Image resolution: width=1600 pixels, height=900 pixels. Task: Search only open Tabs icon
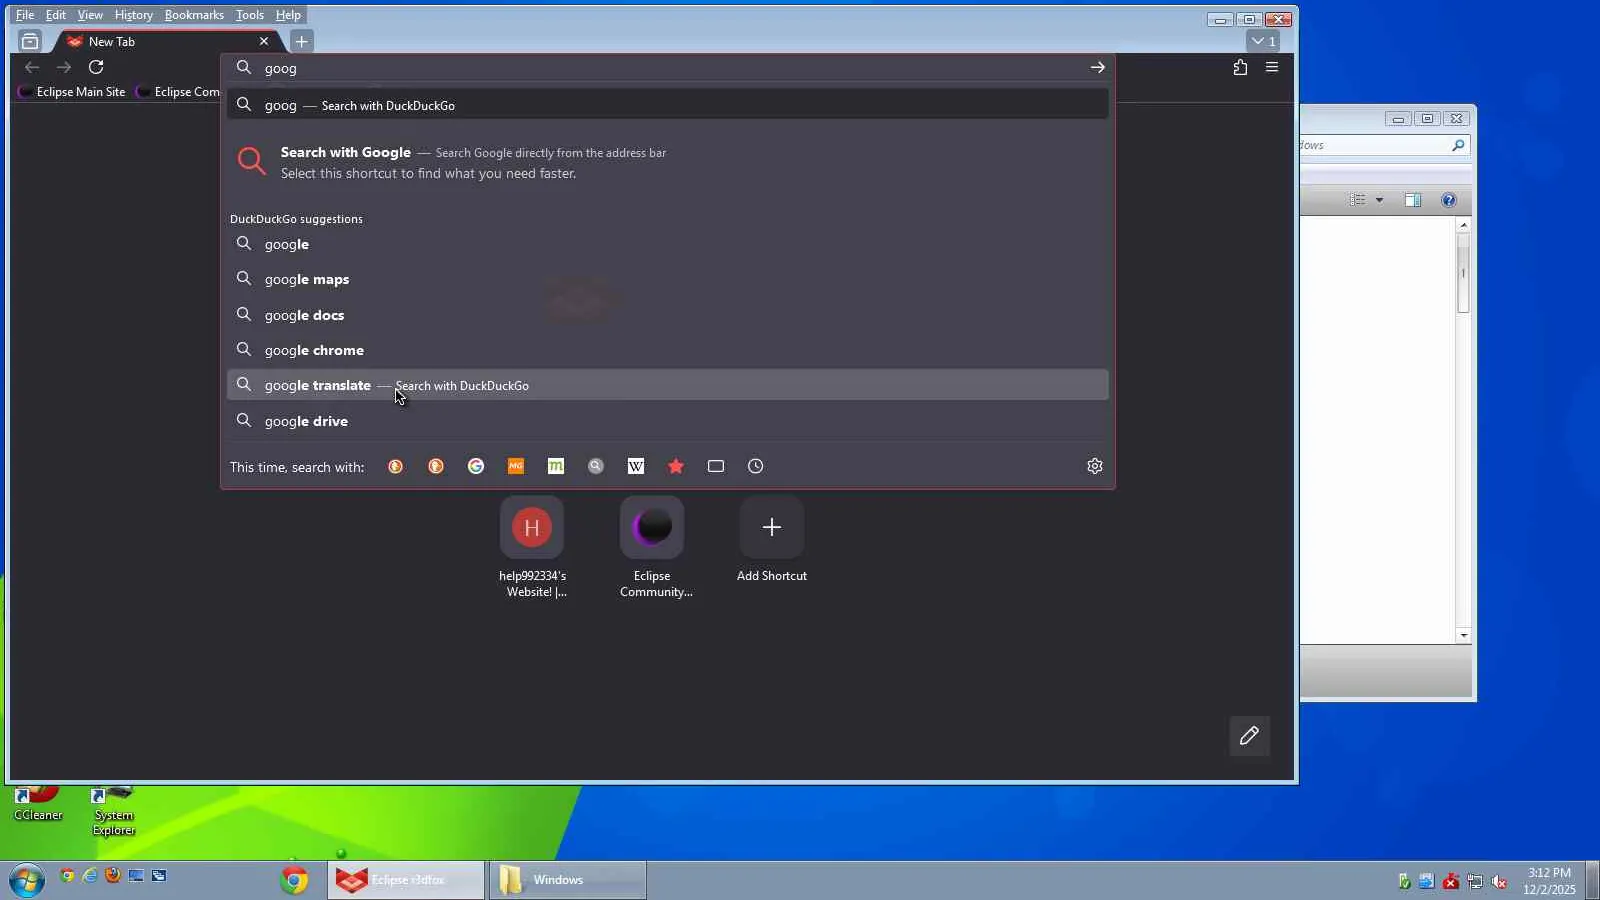click(716, 466)
